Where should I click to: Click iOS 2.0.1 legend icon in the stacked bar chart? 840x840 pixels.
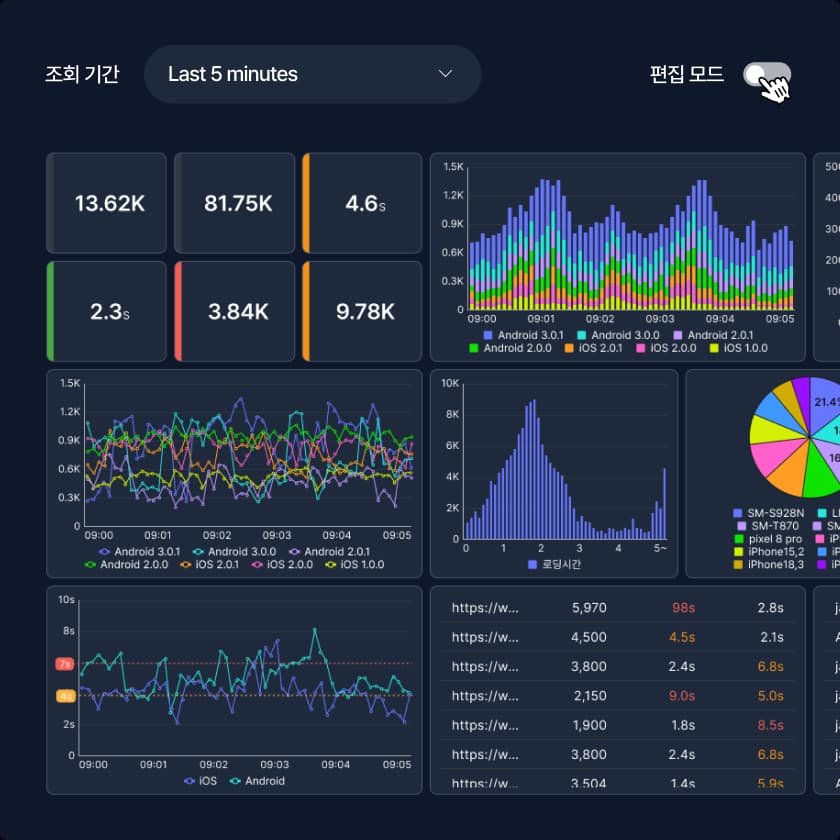click(x=569, y=348)
